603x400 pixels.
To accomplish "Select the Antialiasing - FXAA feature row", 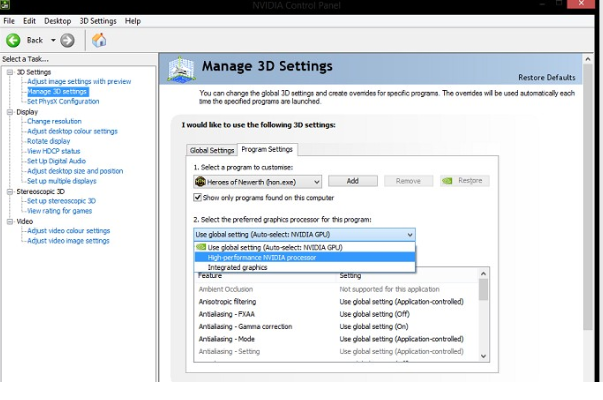I will [336, 314].
